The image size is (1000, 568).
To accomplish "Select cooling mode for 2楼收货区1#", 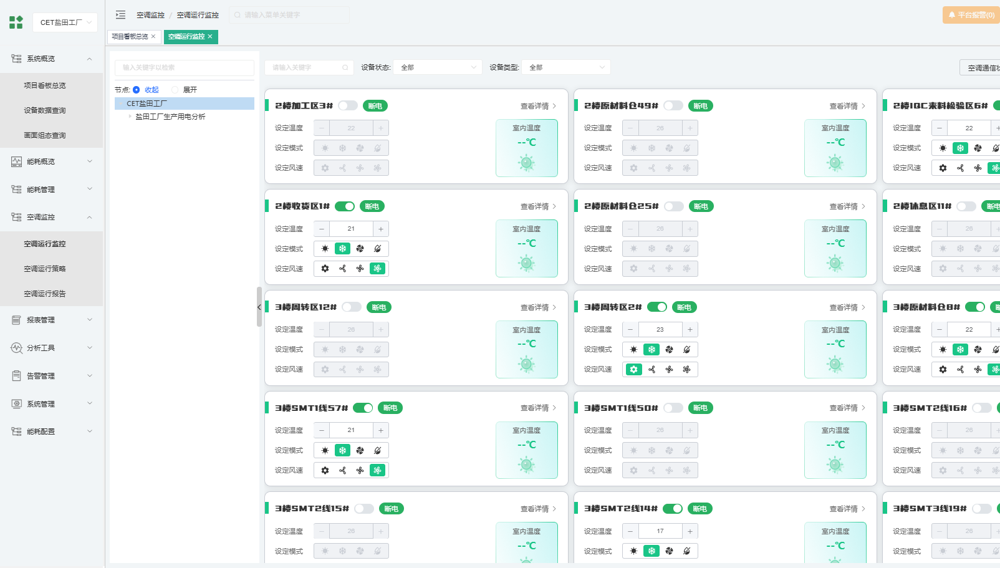I will pyautogui.click(x=342, y=249).
